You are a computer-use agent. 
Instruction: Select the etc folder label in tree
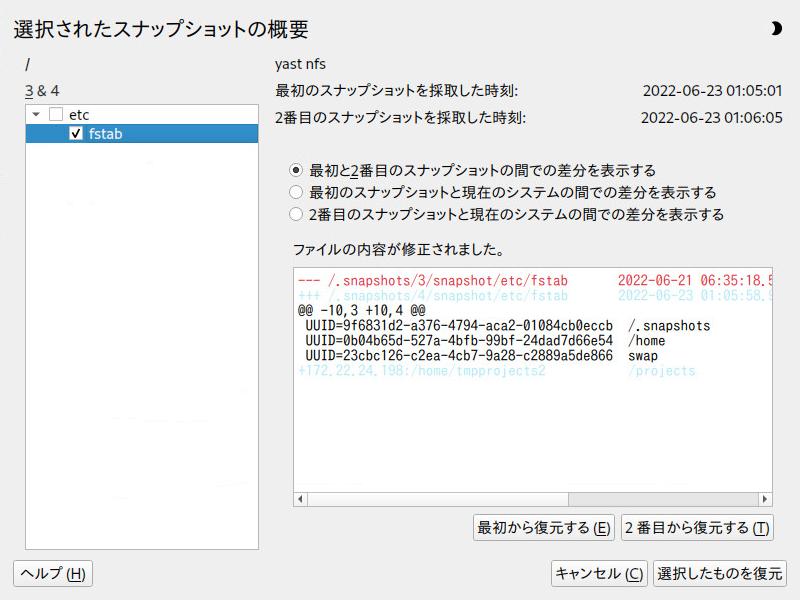pyautogui.click(x=79, y=115)
